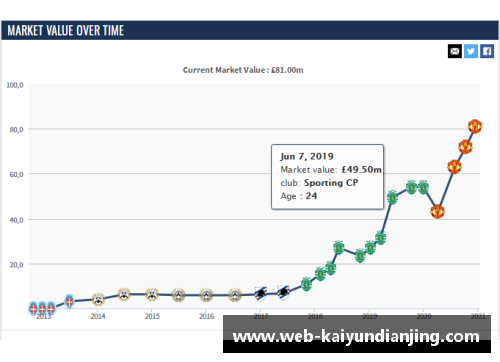
Task: Click the '2016' x-axis label
Action: click(x=207, y=316)
